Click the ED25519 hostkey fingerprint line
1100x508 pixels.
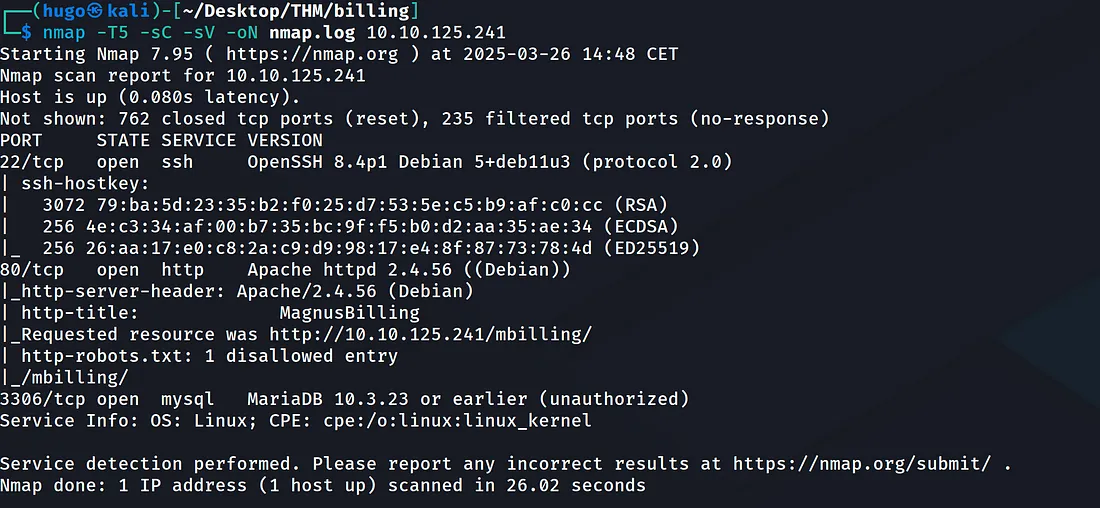coord(350,248)
